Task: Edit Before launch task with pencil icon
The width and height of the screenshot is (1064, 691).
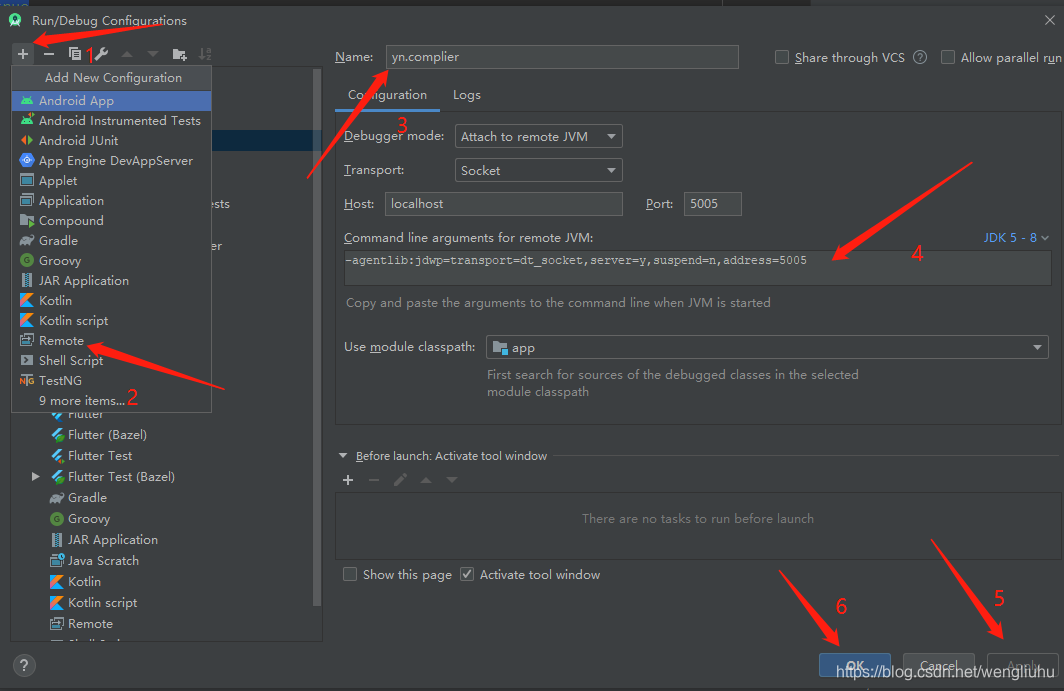Action: click(400, 480)
